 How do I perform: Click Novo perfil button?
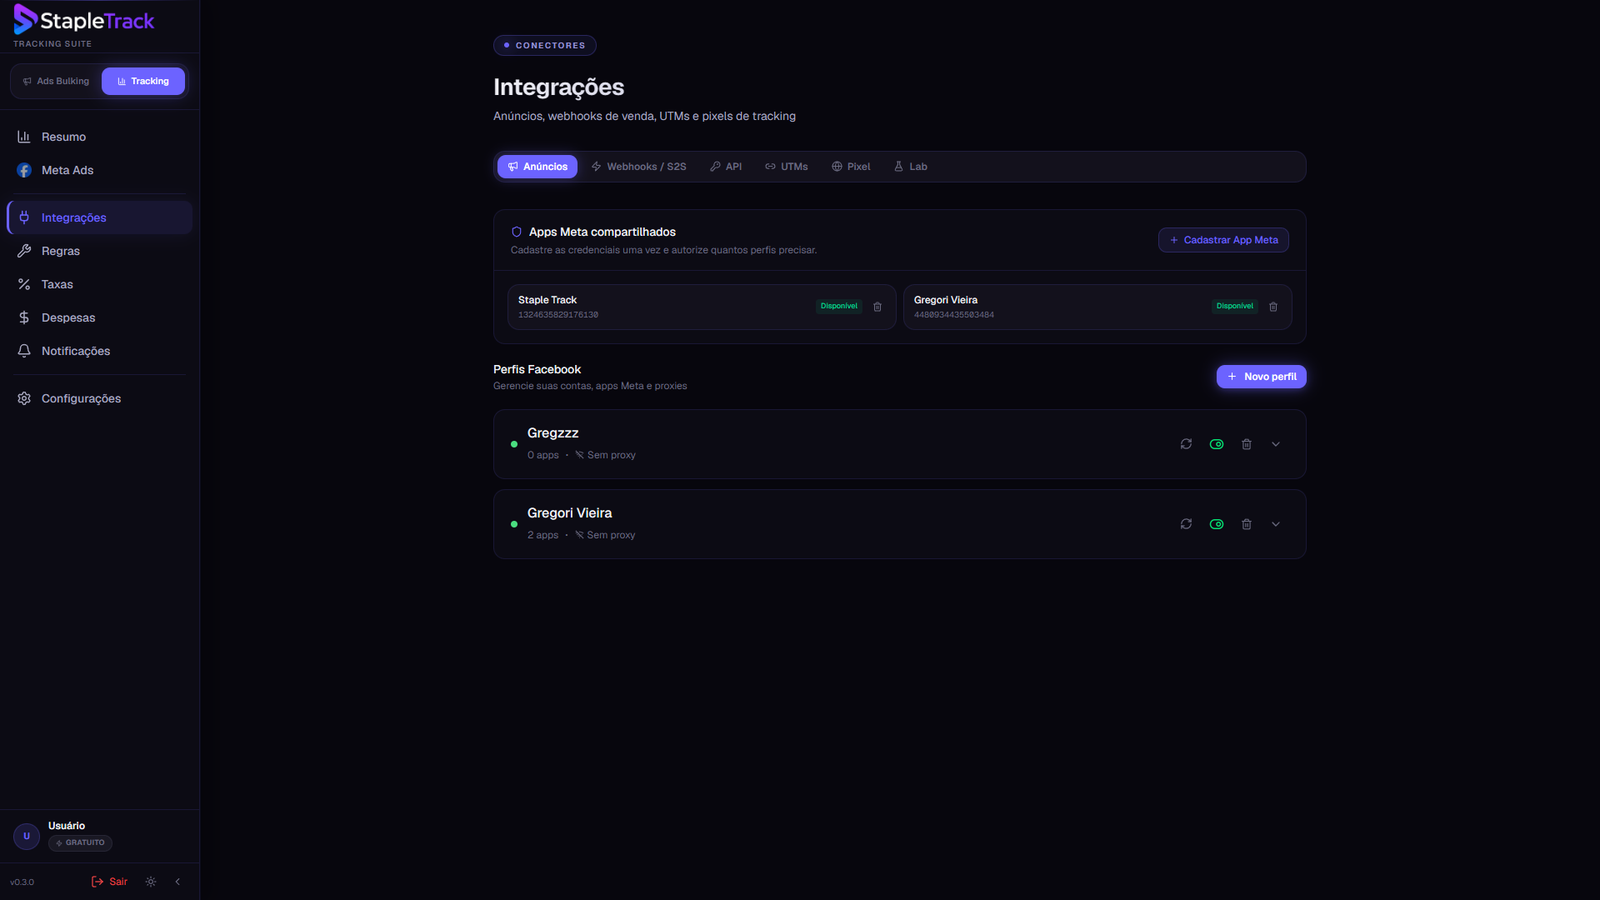click(x=1261, y=377)
